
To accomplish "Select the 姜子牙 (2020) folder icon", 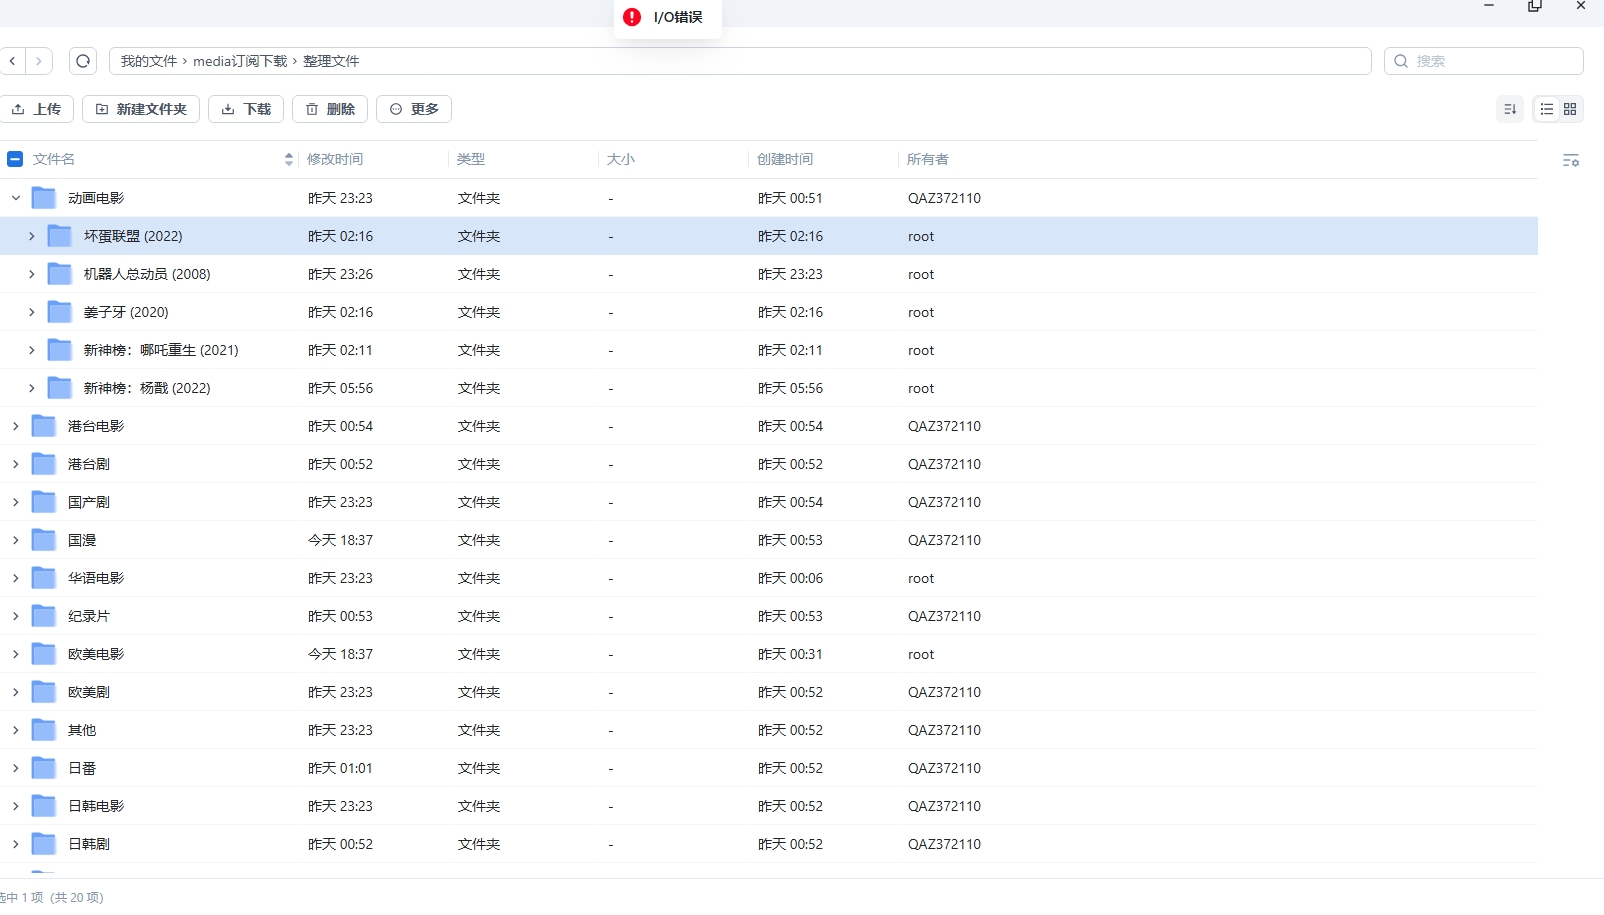I will [60, 312].
